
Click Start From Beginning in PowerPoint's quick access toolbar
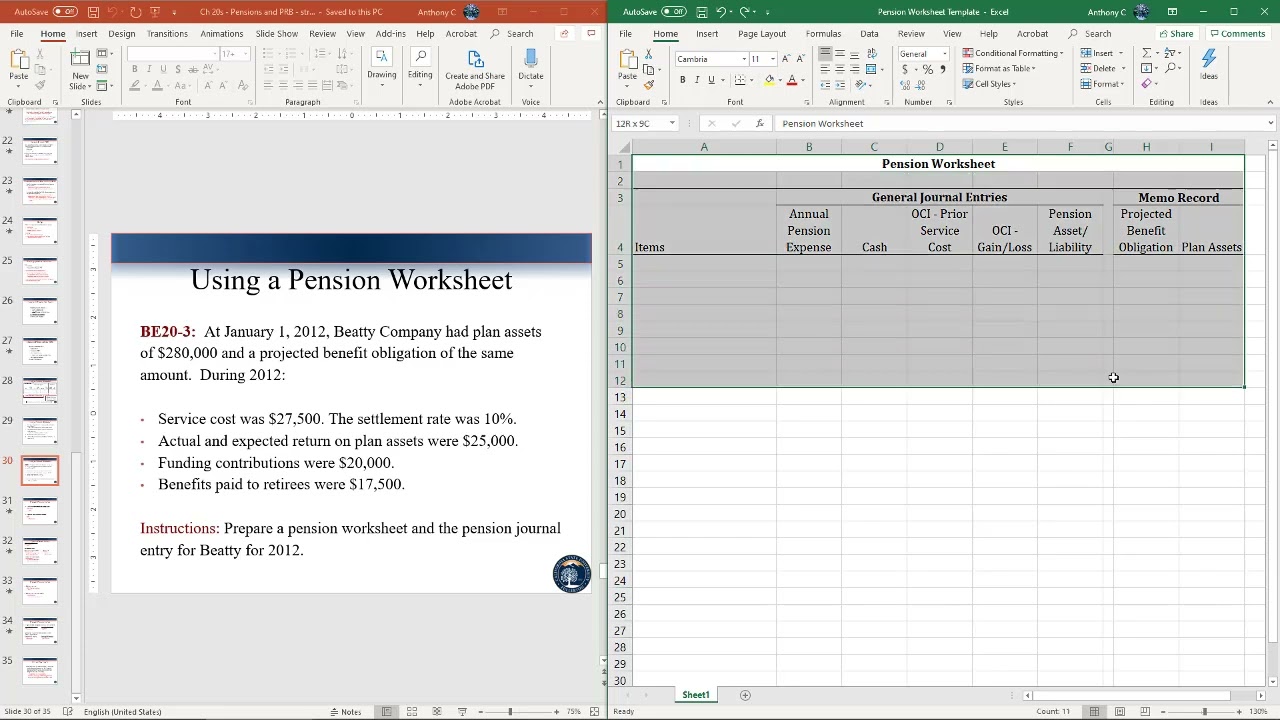pos(156,12)
